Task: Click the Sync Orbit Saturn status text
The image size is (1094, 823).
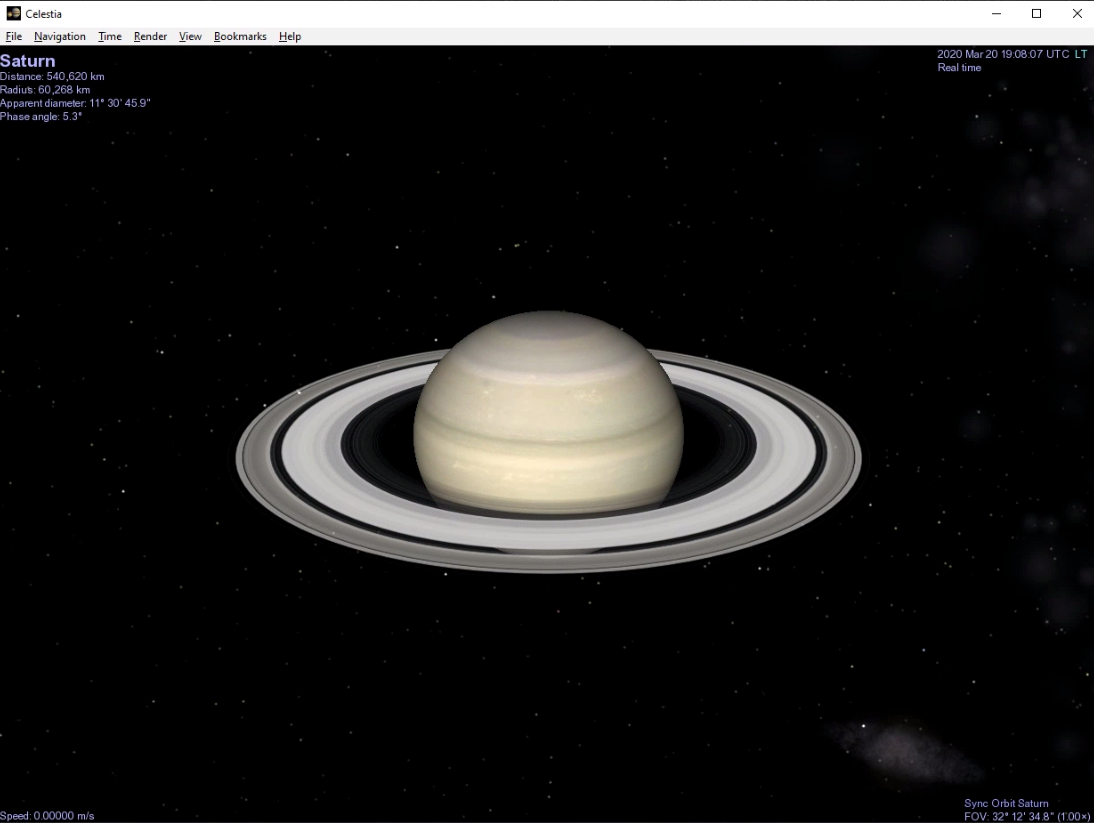Action: (x=1005, y=802)
